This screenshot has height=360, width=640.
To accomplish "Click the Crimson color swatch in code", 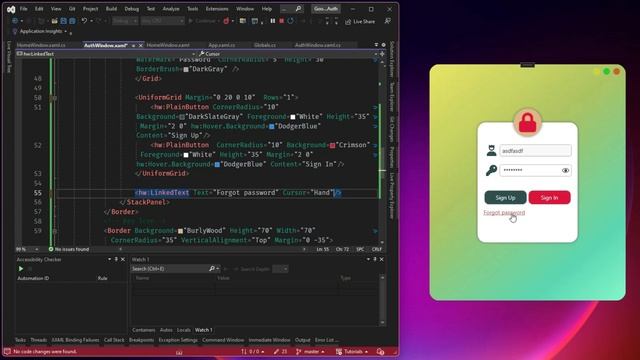I will coord(332,145).
